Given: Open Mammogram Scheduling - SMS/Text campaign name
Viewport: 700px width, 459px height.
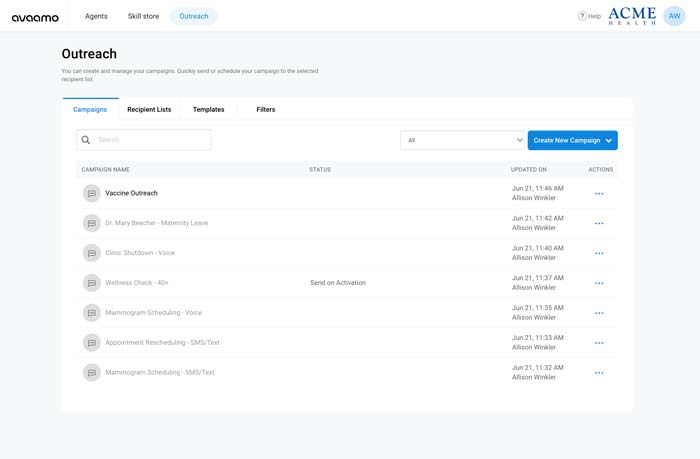Looking at the screenshot, I should (160, 372).
